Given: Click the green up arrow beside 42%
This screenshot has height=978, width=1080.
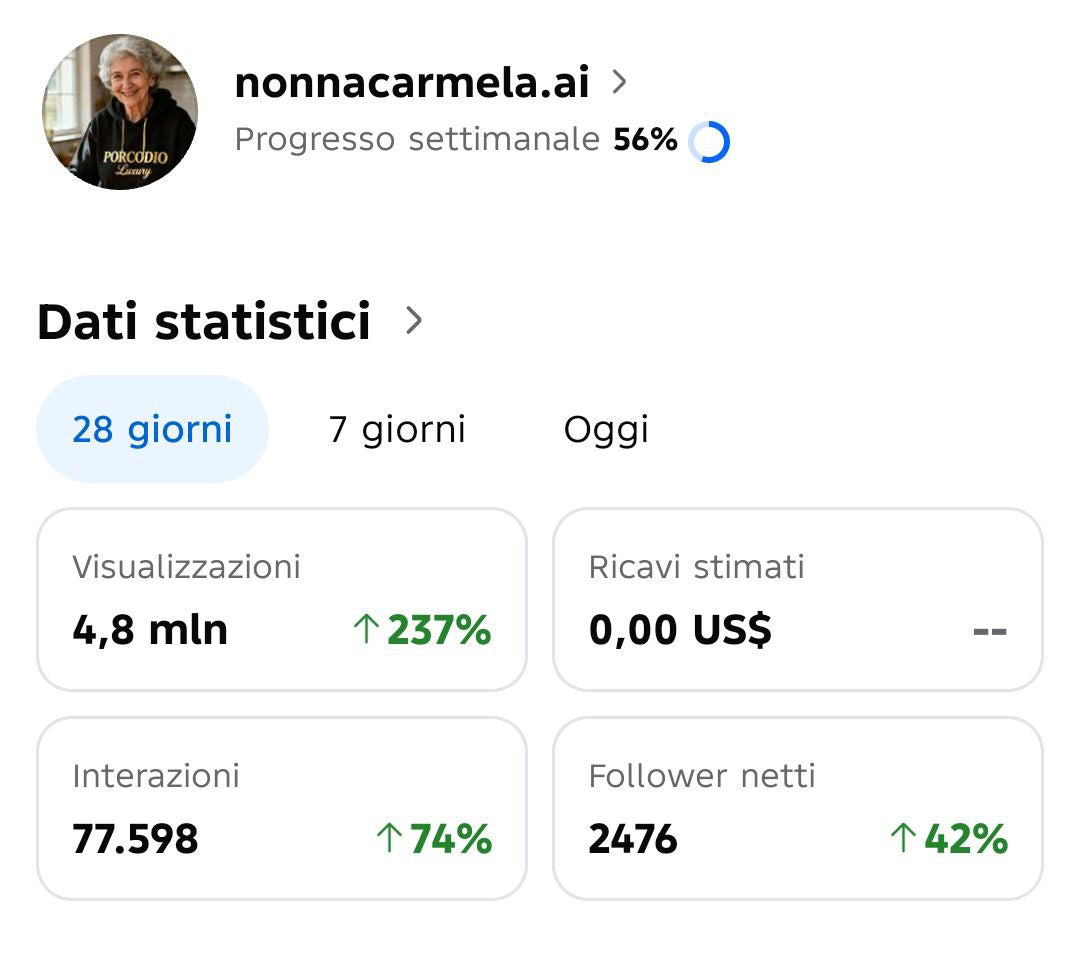Looking at the screenshot, I should pos(902,839).
